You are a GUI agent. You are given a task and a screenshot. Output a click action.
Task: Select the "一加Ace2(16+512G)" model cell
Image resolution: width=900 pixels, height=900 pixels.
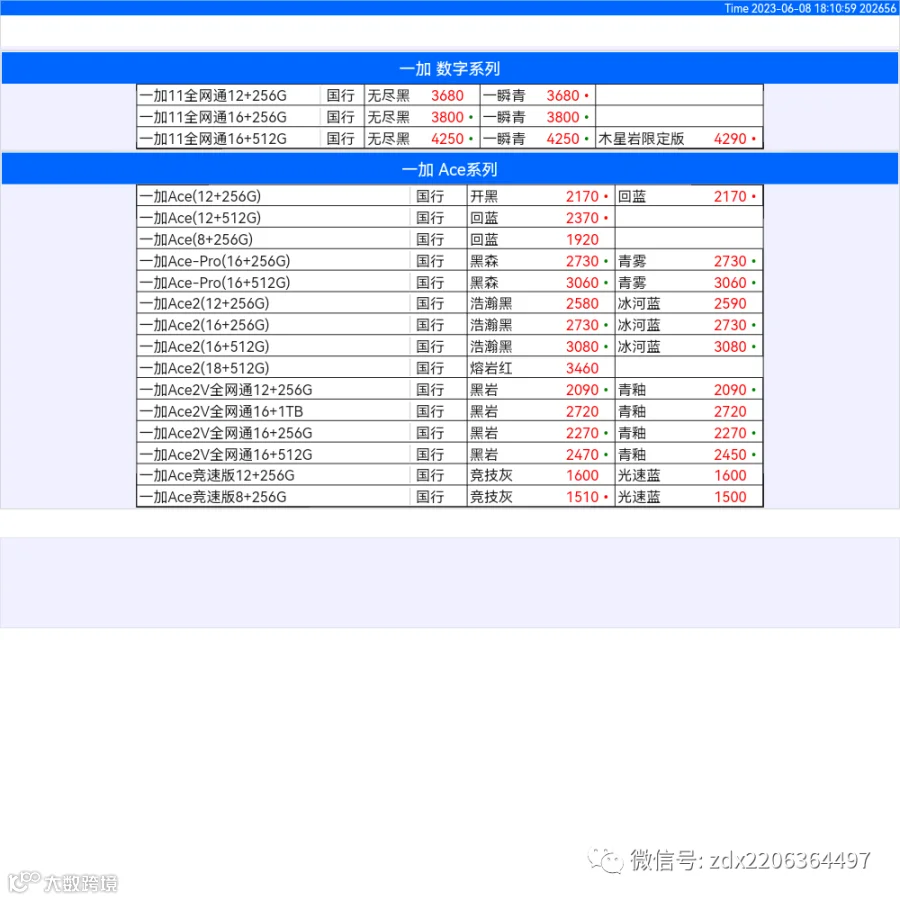click(273, 347)
